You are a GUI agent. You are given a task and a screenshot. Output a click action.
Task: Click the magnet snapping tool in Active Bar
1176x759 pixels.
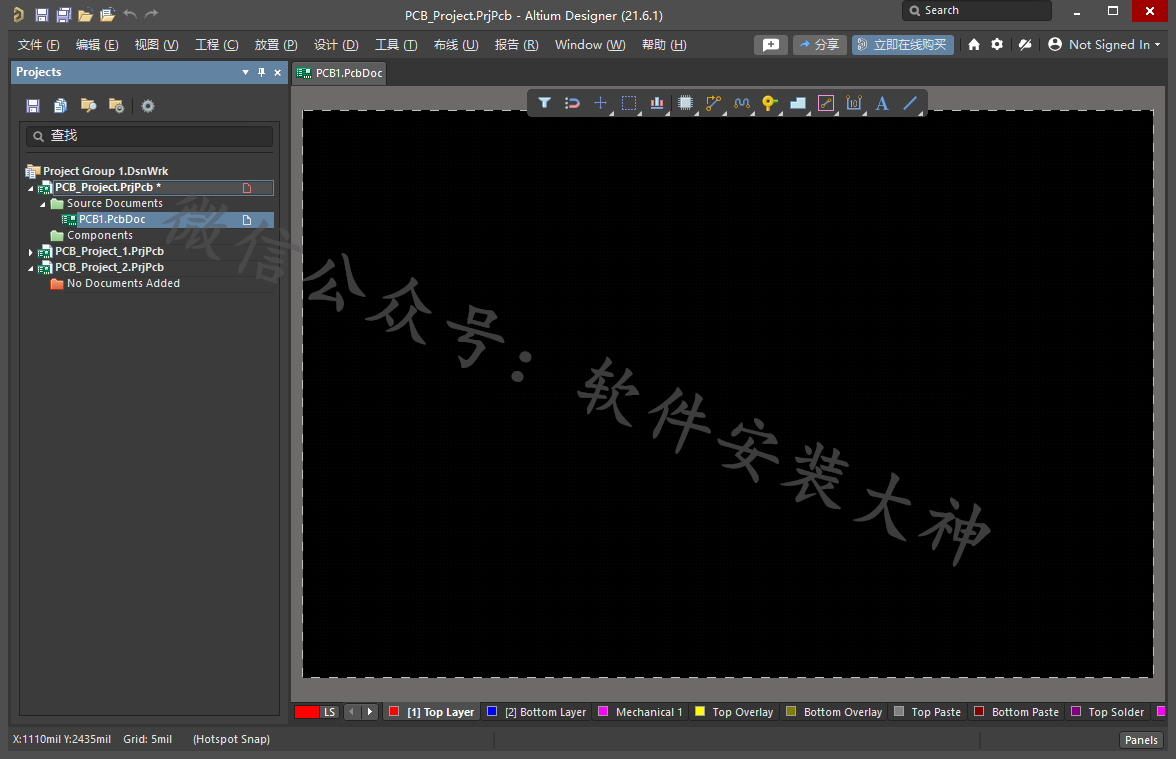[x=572, y=103]
